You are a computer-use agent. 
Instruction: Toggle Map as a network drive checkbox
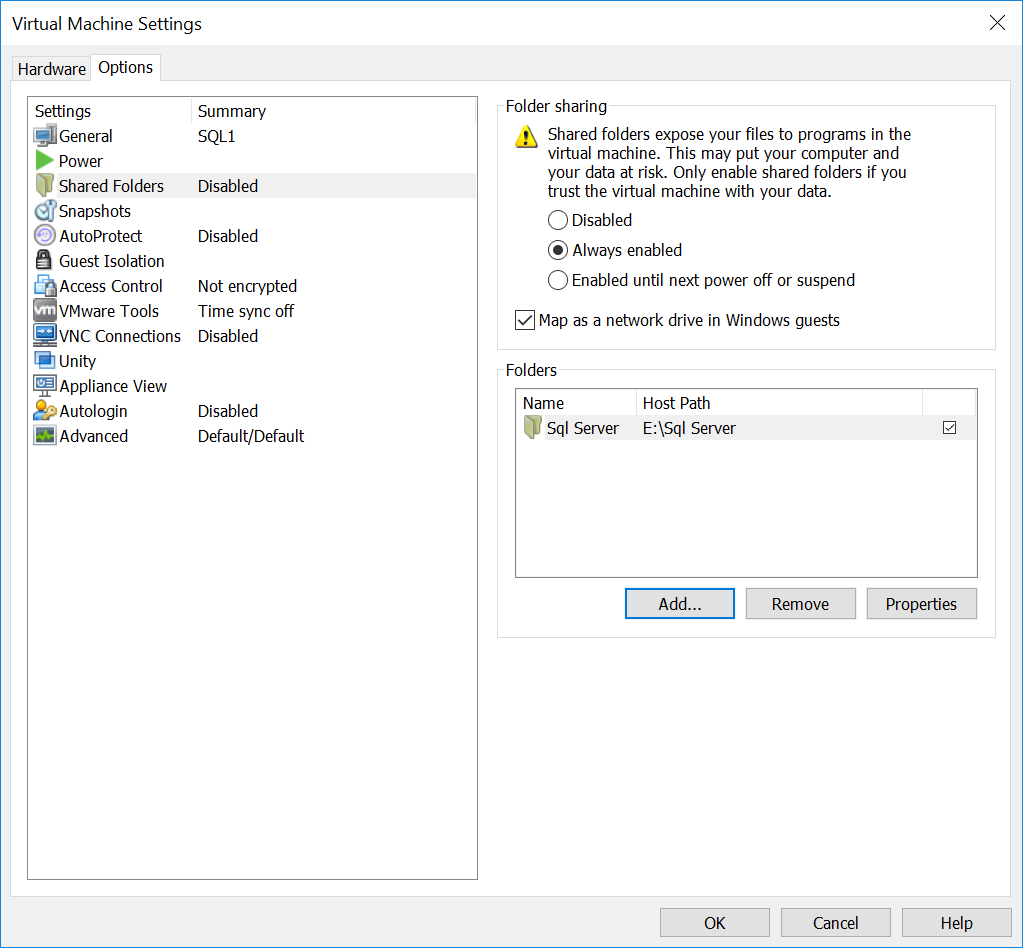525,320
